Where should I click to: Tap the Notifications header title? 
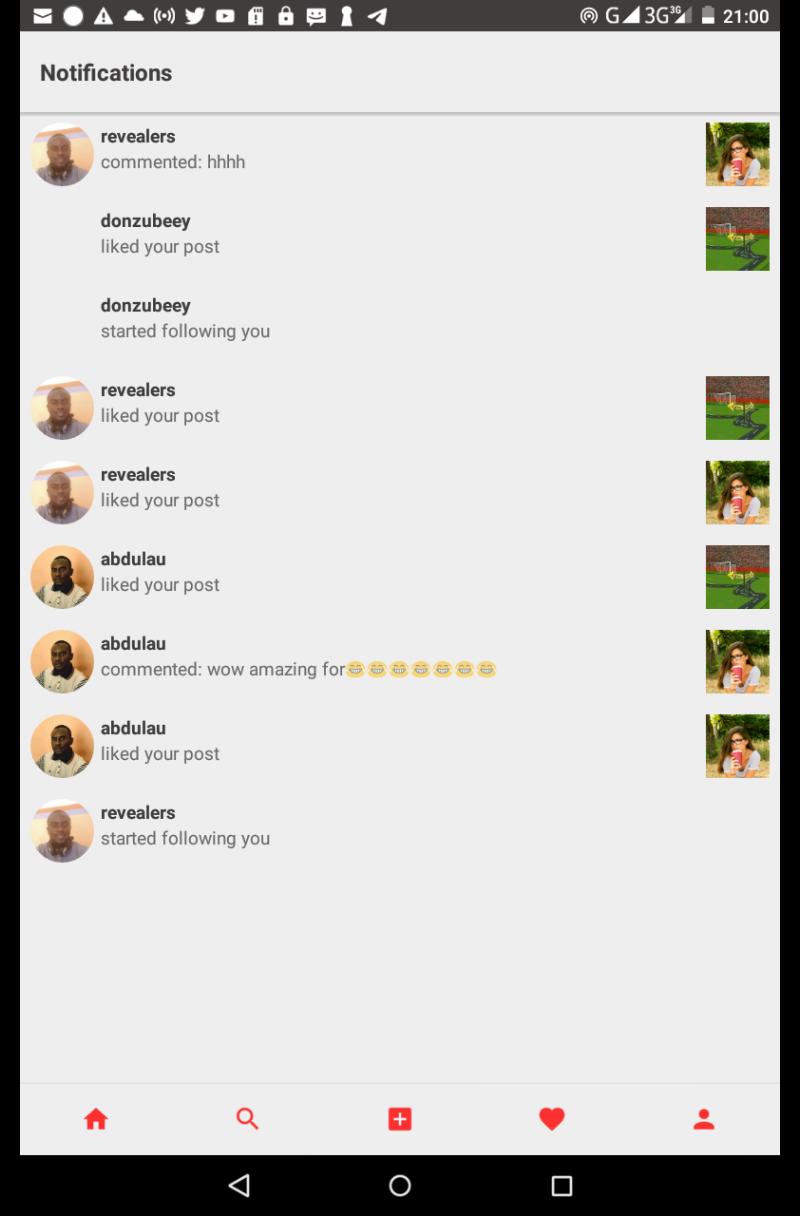[x=106, y=73]
